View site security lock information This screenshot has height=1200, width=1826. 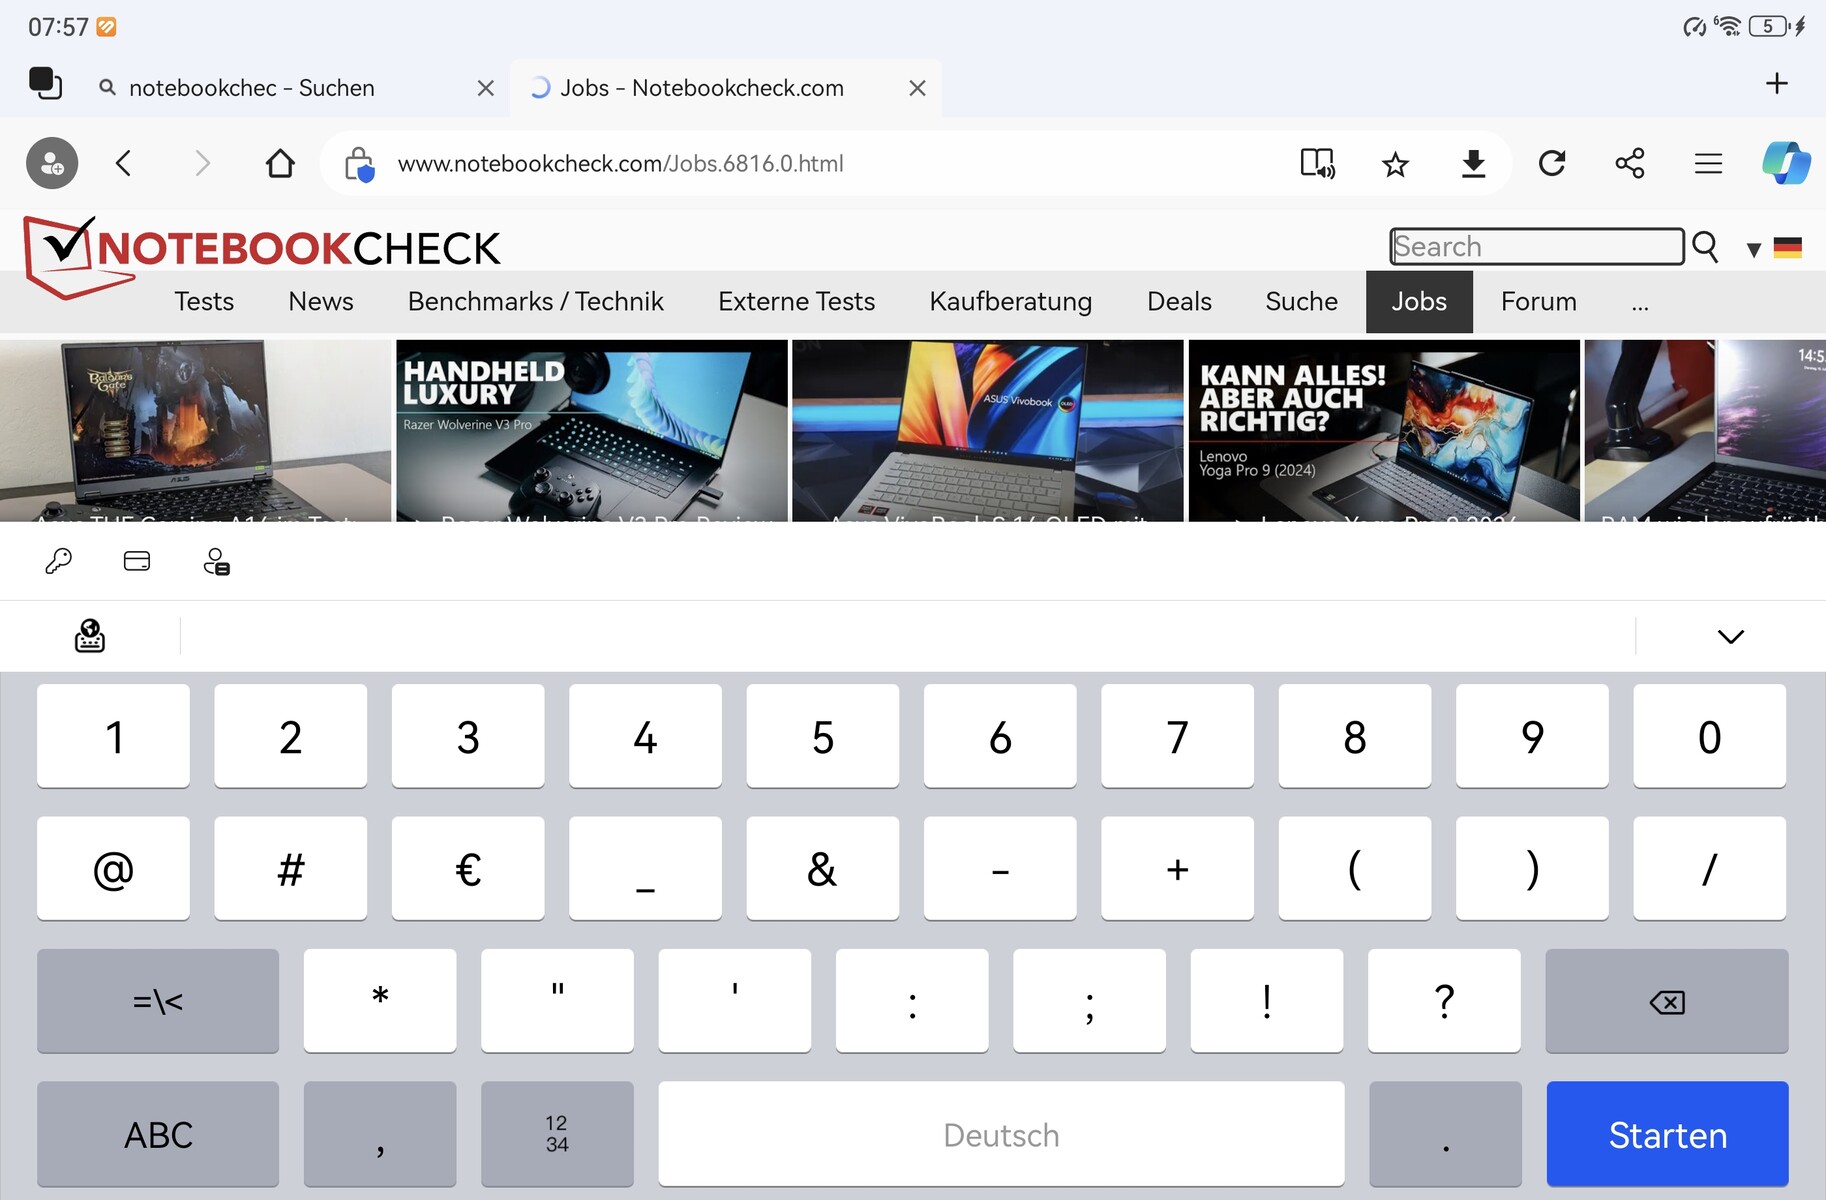[359, 164]
